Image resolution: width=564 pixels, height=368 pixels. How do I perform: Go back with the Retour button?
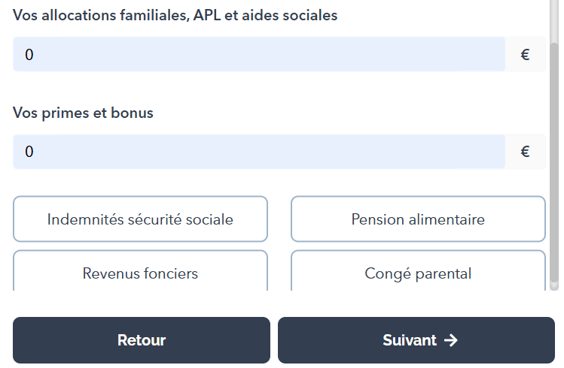(x=141, y=340)
